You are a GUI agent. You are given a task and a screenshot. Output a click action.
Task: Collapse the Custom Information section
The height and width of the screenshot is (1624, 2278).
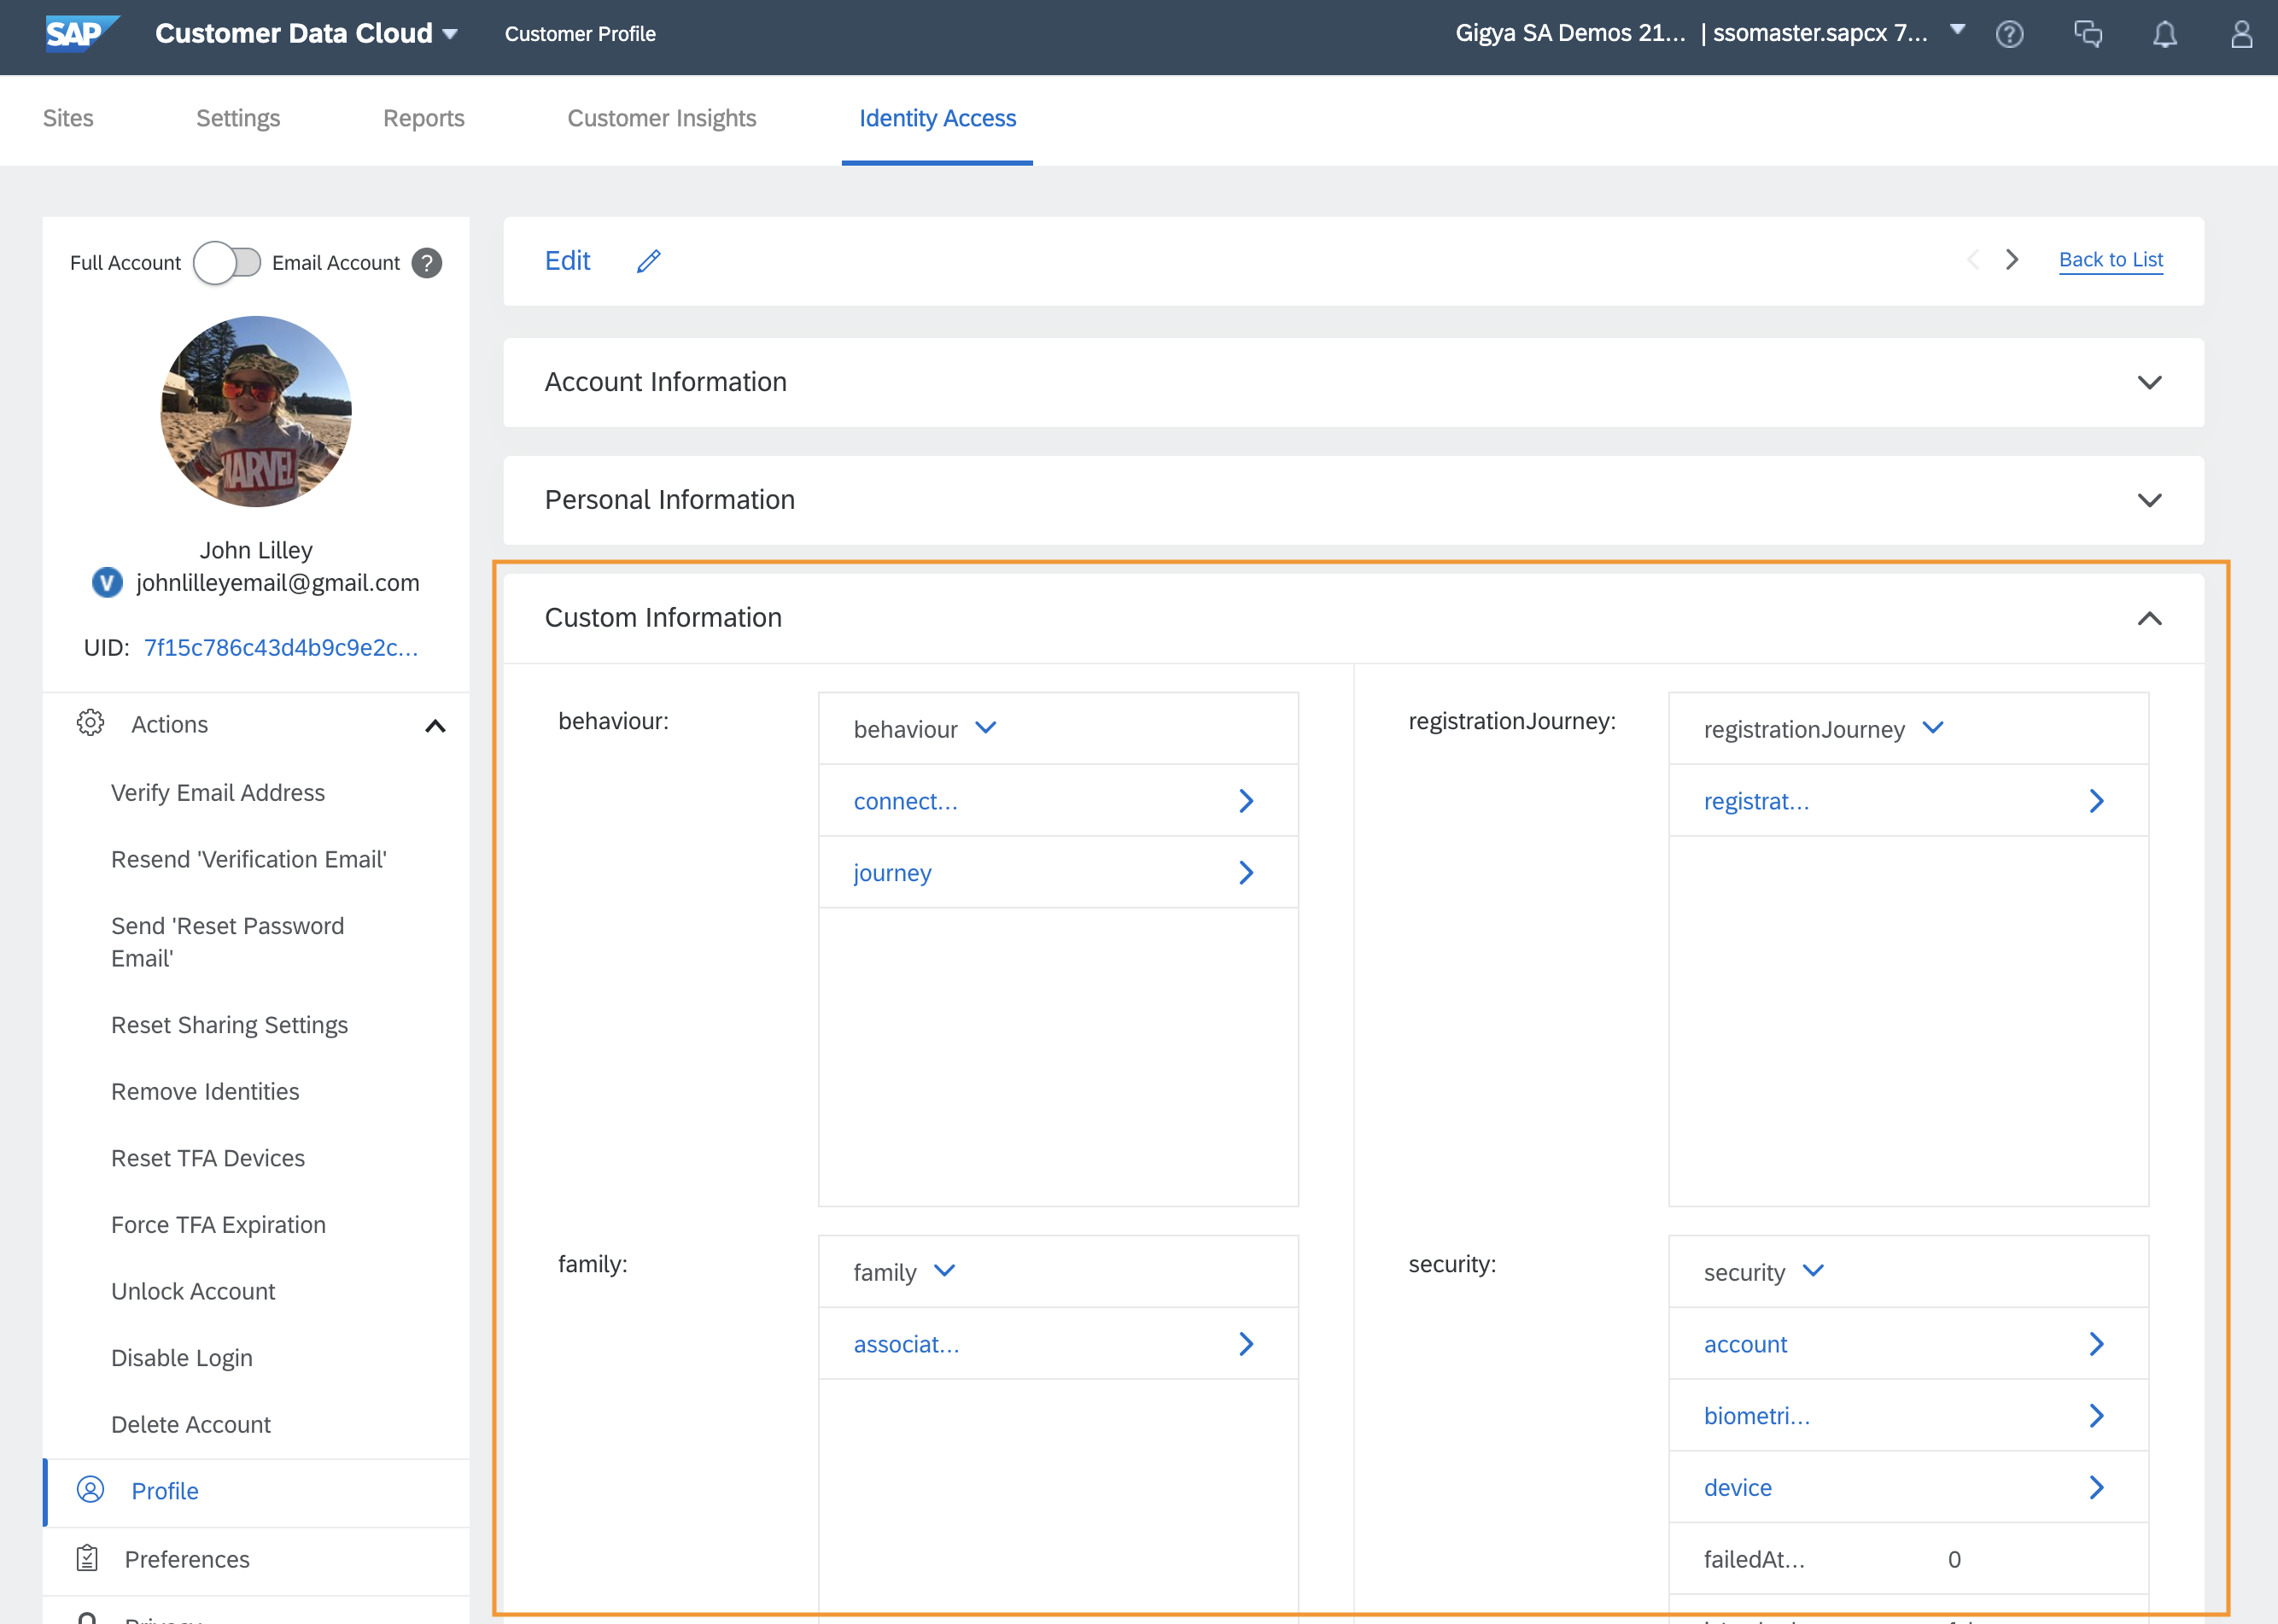[x=2148, y=619]
